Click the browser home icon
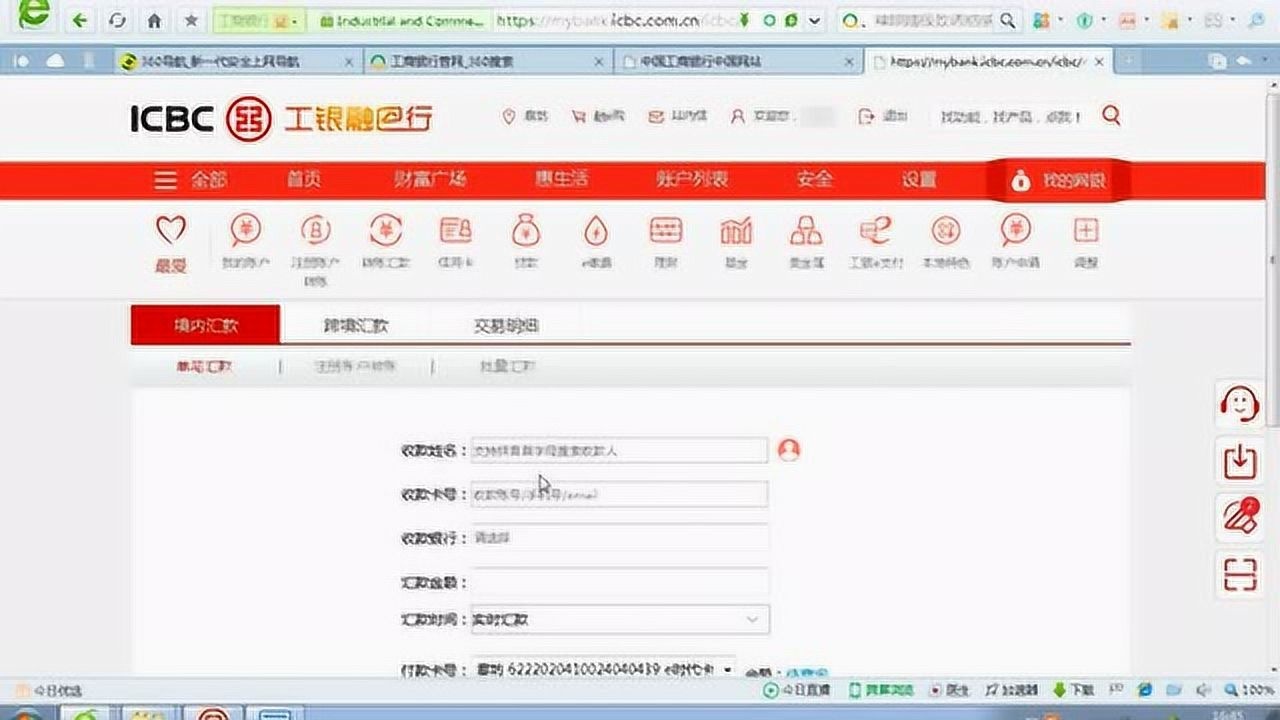 [x=154, y=20]
